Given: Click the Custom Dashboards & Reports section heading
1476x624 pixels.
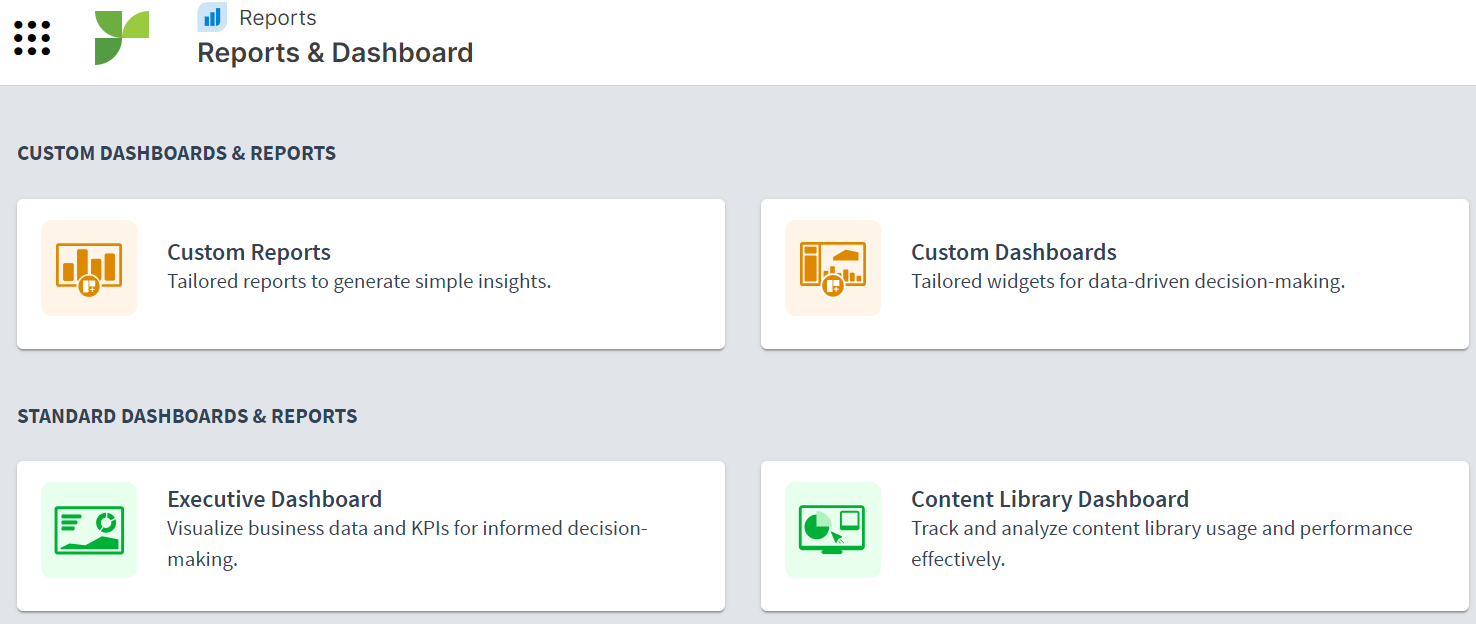Looking at the screenshot, I should point(177,154).
